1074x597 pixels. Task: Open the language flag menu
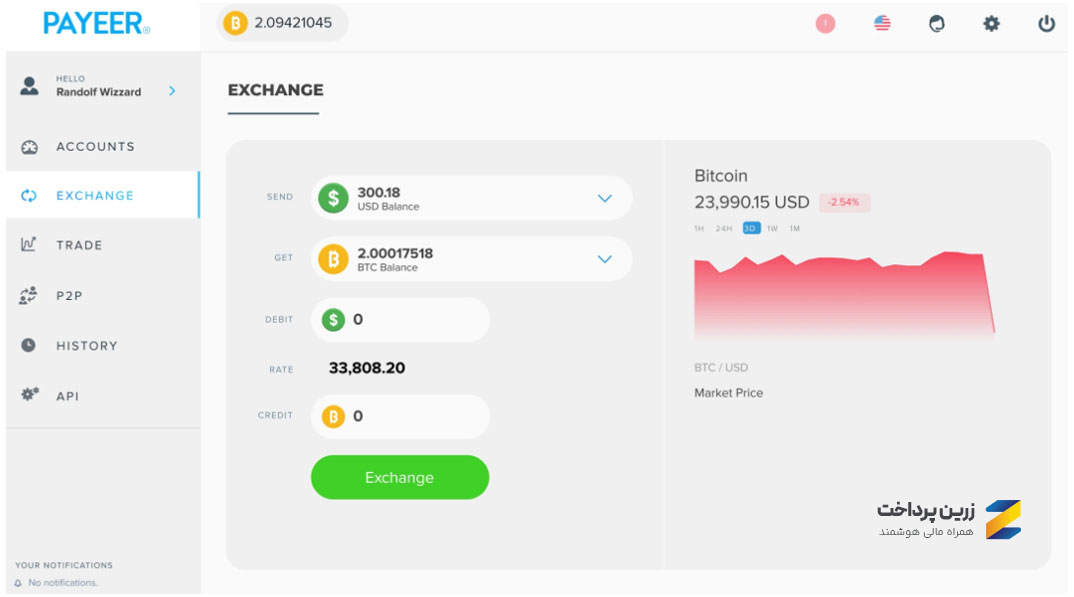coord(881,23)
